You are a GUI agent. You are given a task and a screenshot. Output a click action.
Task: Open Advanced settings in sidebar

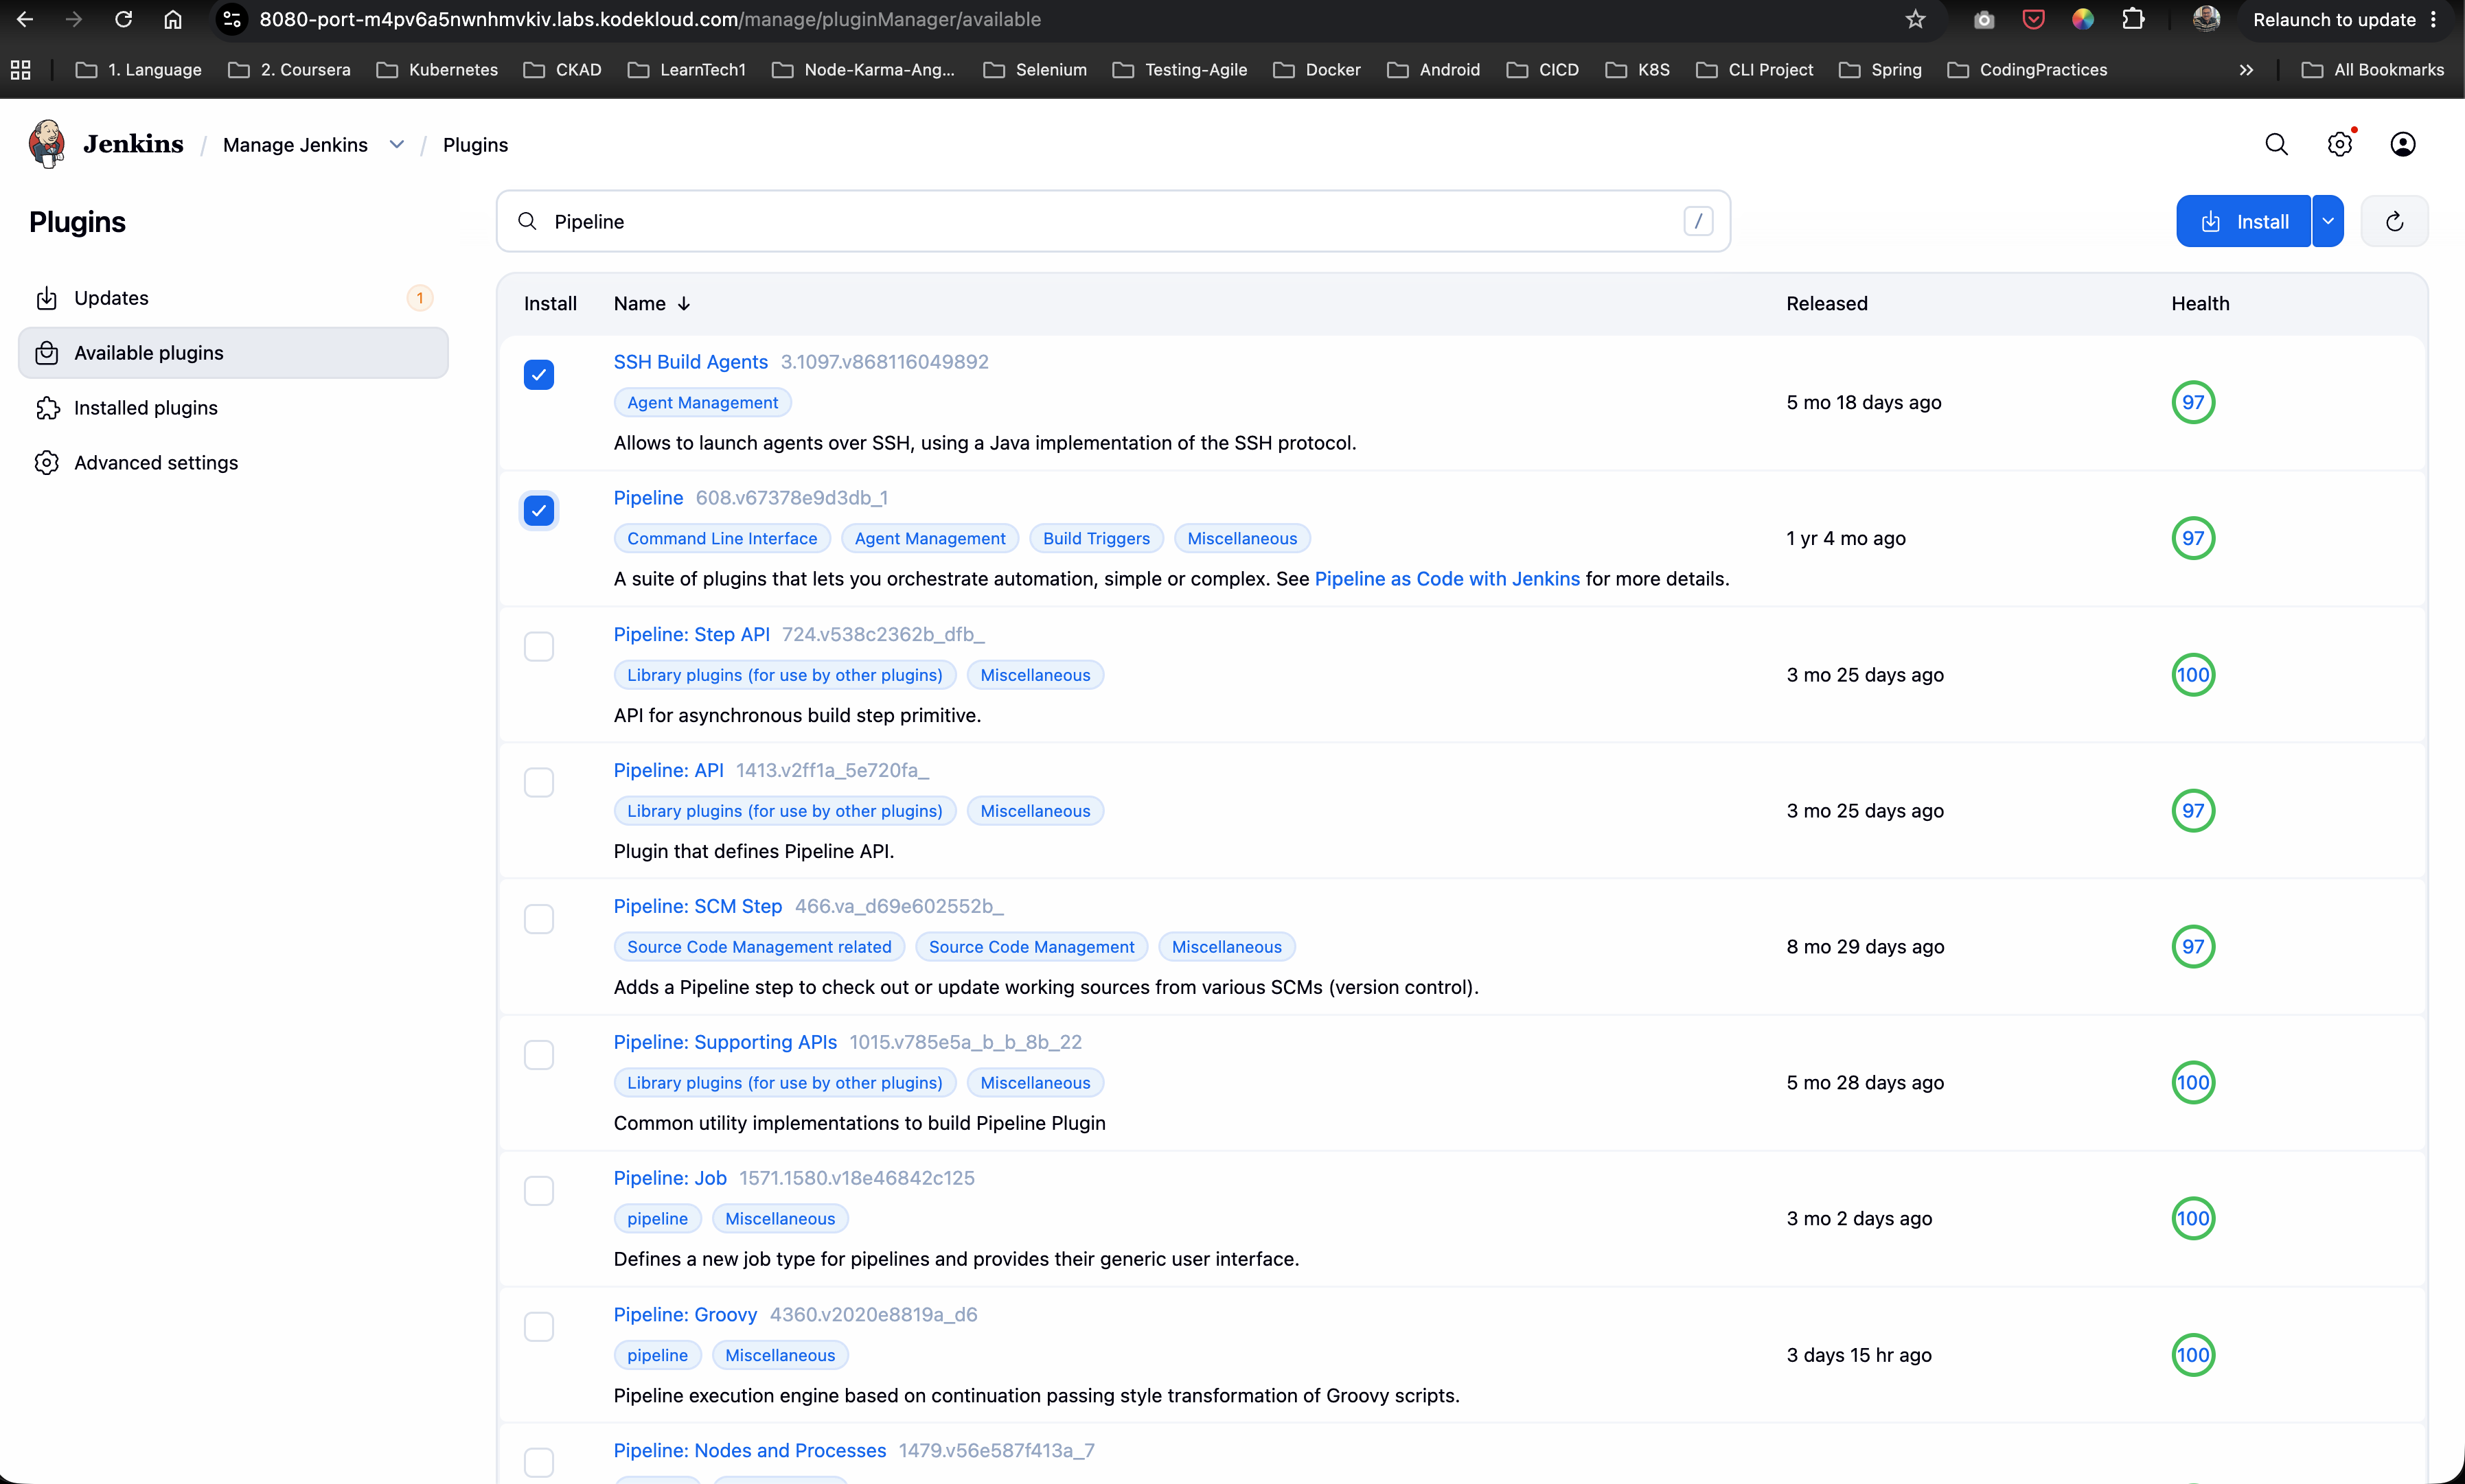233,463
